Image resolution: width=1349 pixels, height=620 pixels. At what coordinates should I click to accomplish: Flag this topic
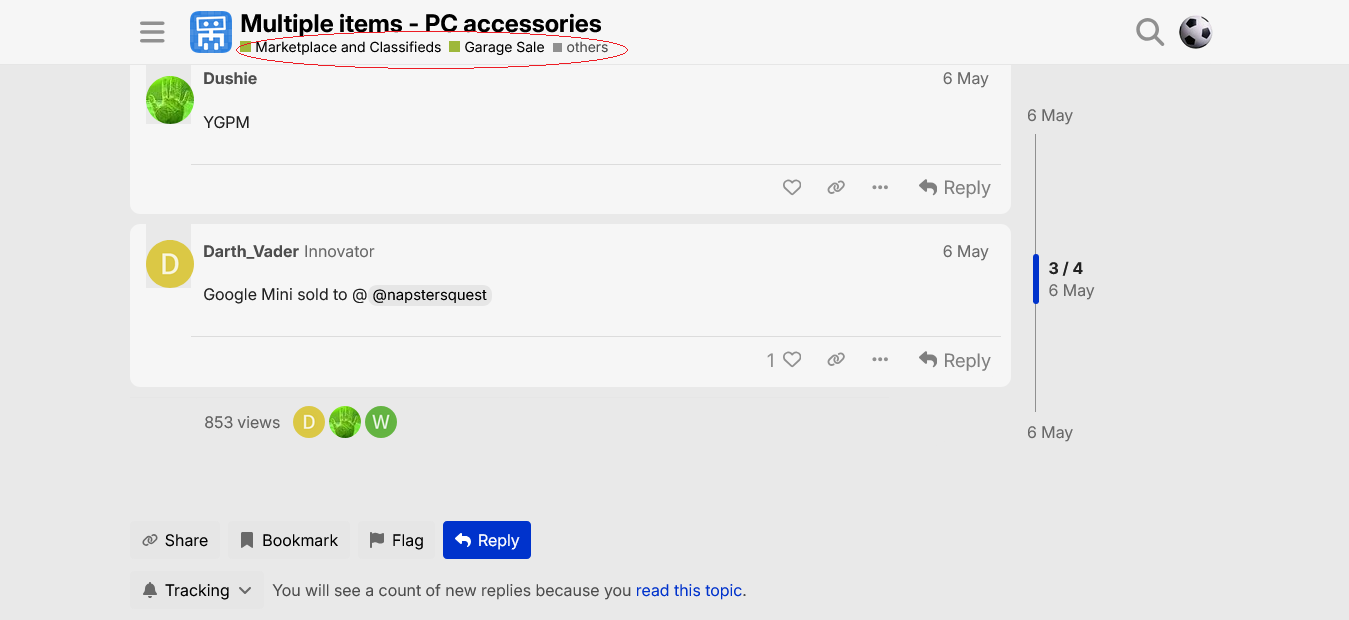[x=396, y=540]
